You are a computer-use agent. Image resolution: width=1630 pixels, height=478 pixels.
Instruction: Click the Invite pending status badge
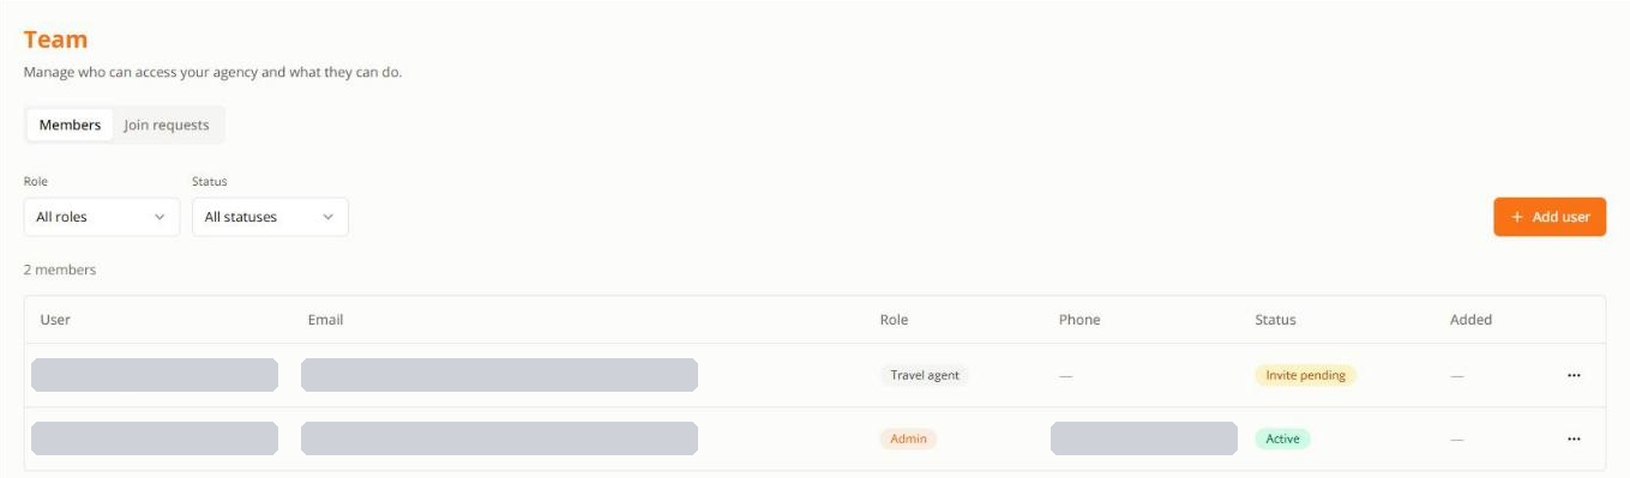(1305, 375)
